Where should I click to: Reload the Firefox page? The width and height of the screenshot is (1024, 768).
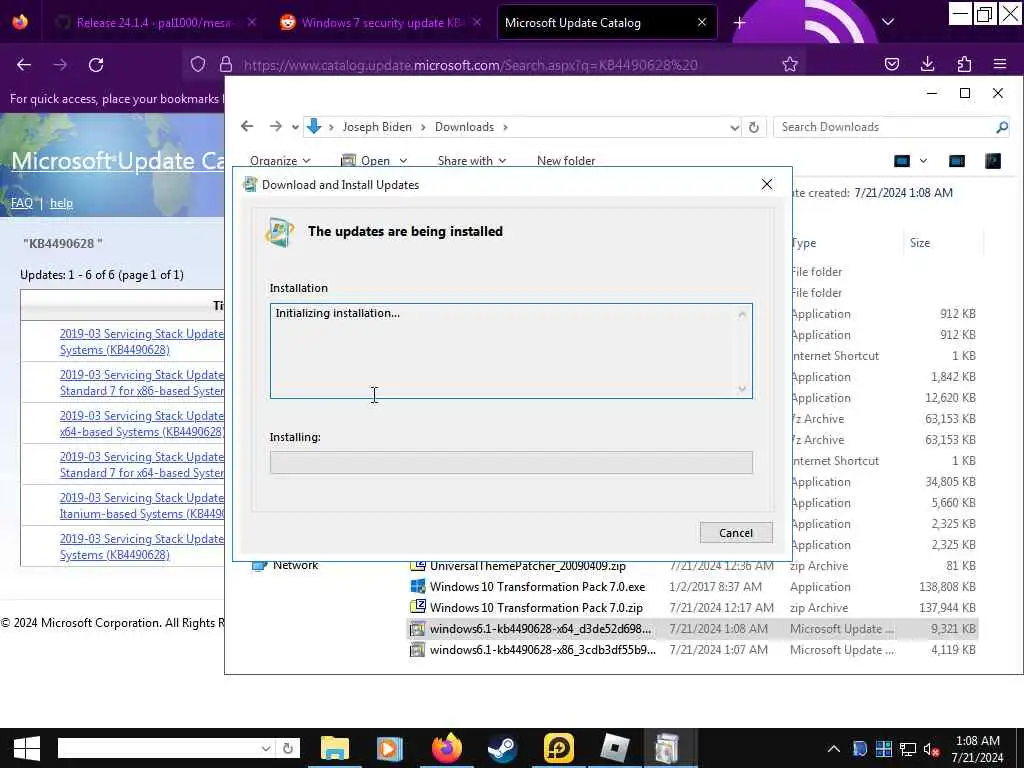pos(96,65)
